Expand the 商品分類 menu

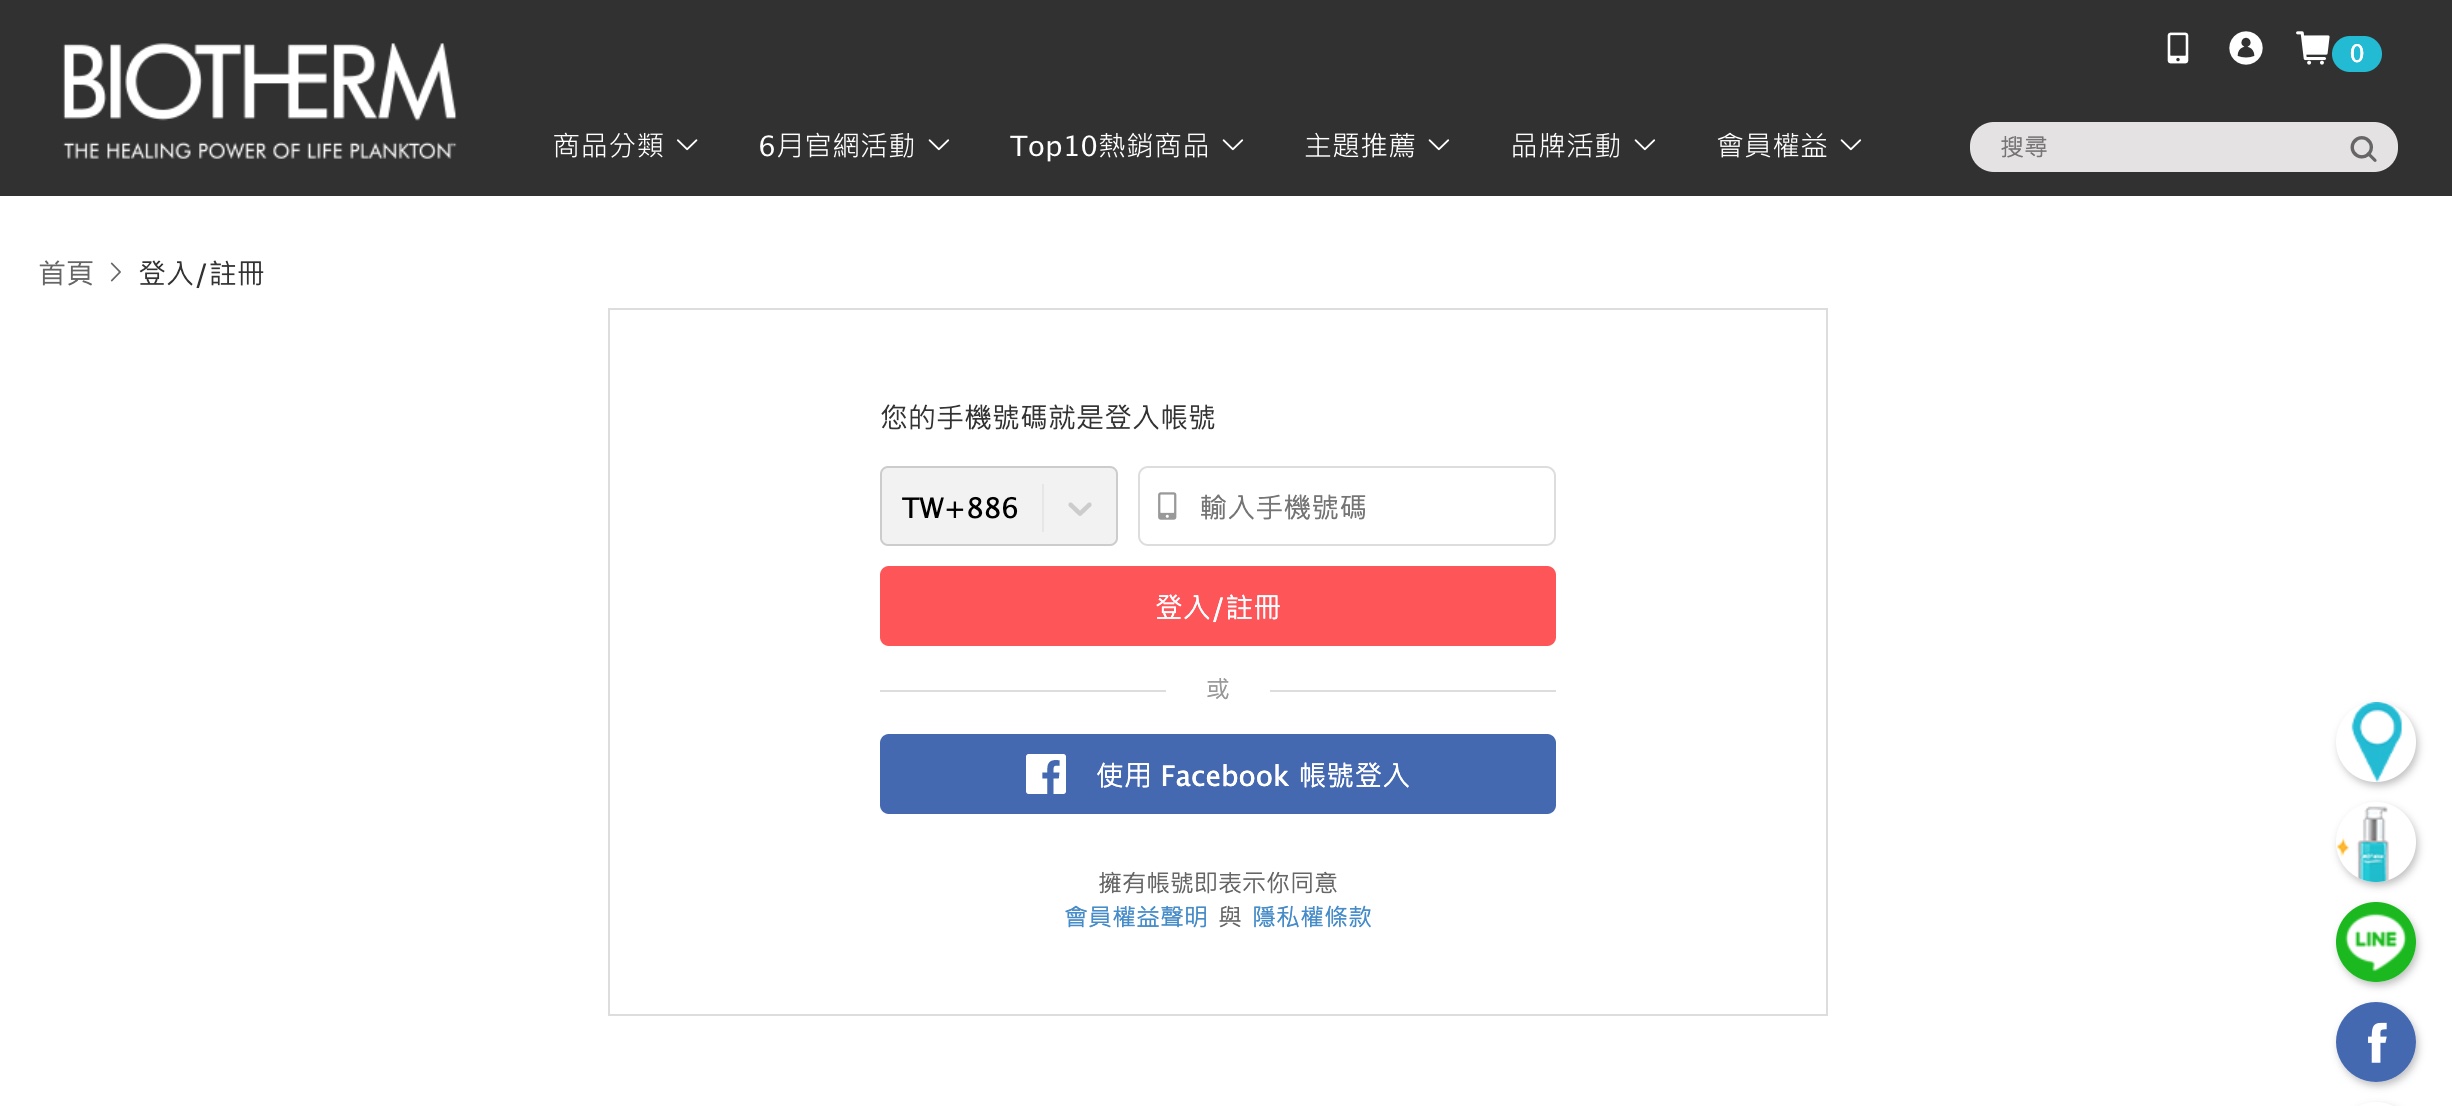coord(625,146)
